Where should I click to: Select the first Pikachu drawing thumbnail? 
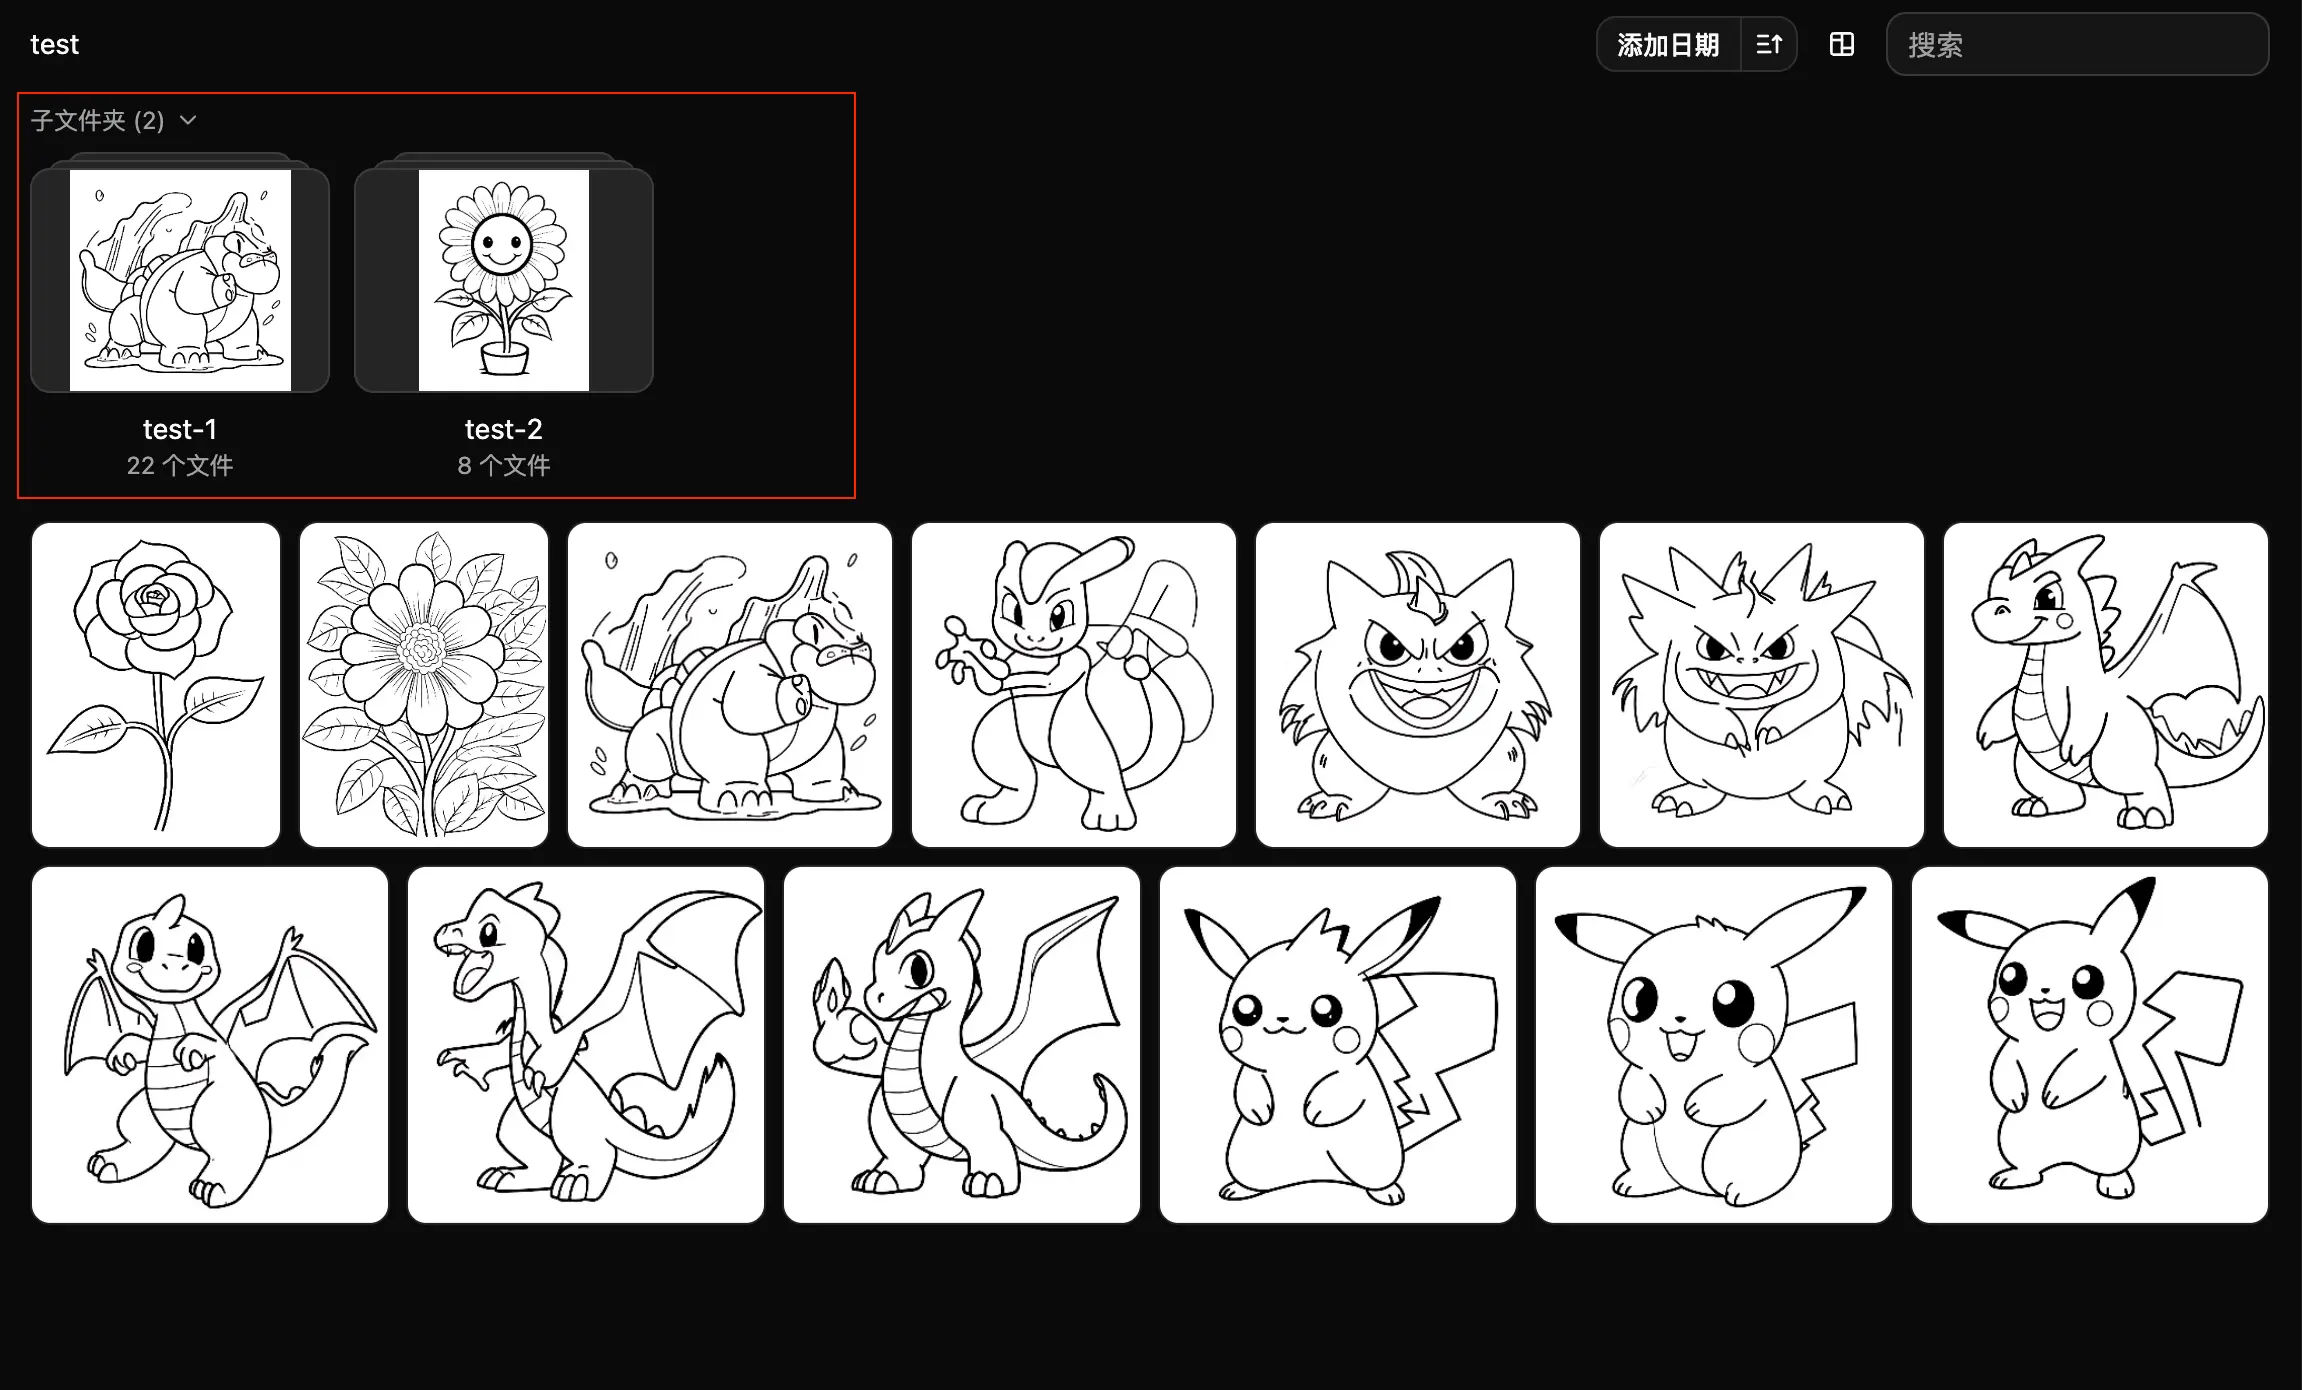1338,1045
